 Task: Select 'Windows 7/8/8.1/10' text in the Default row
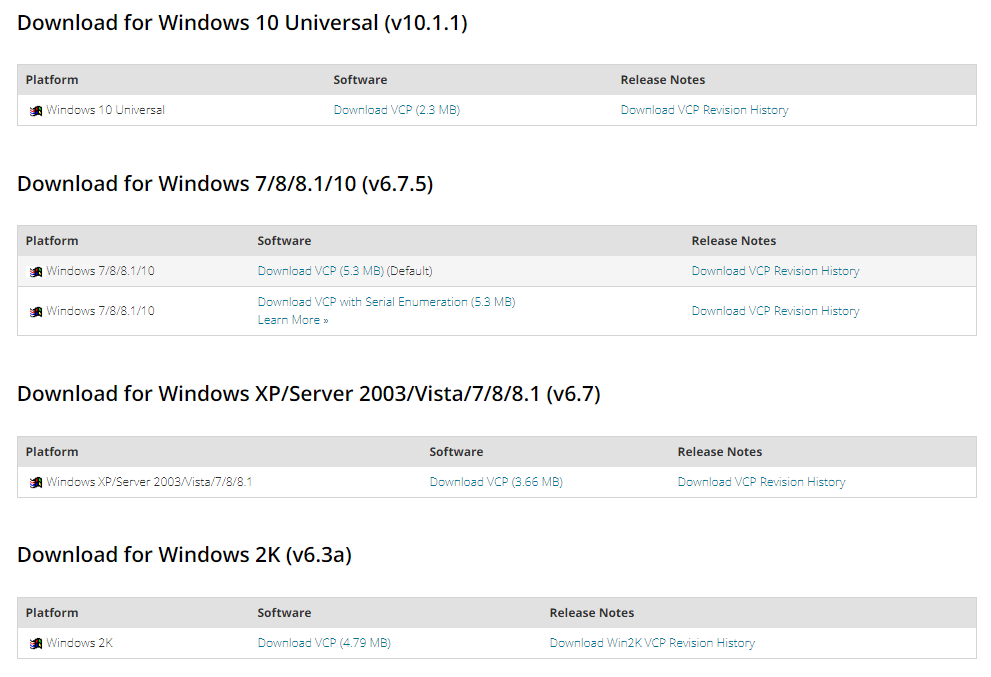(100, 271)
